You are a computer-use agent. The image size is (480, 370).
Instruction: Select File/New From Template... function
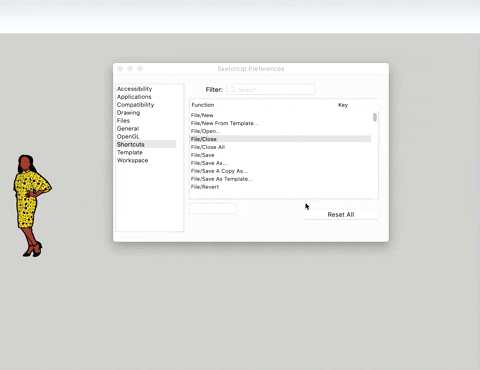click(280, 123)
